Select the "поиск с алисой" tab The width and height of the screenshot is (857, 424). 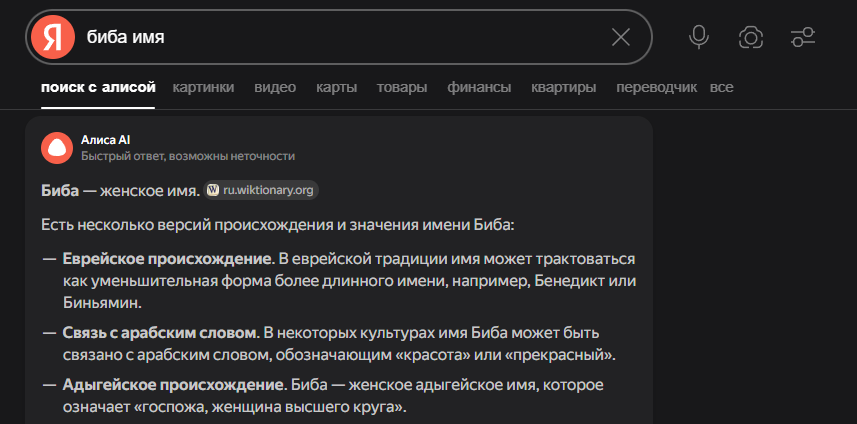coord(98,87)
